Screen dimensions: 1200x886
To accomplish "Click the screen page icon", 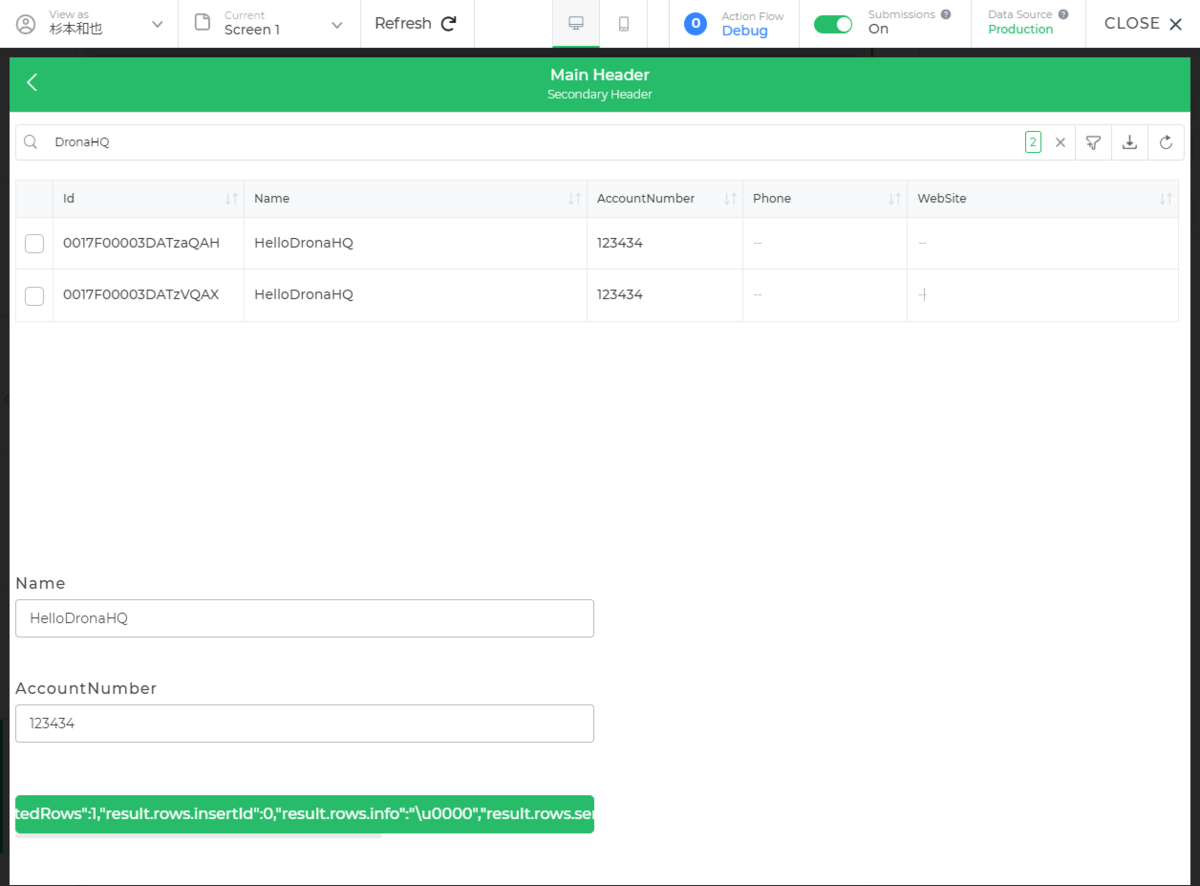I will click(203, 22).
